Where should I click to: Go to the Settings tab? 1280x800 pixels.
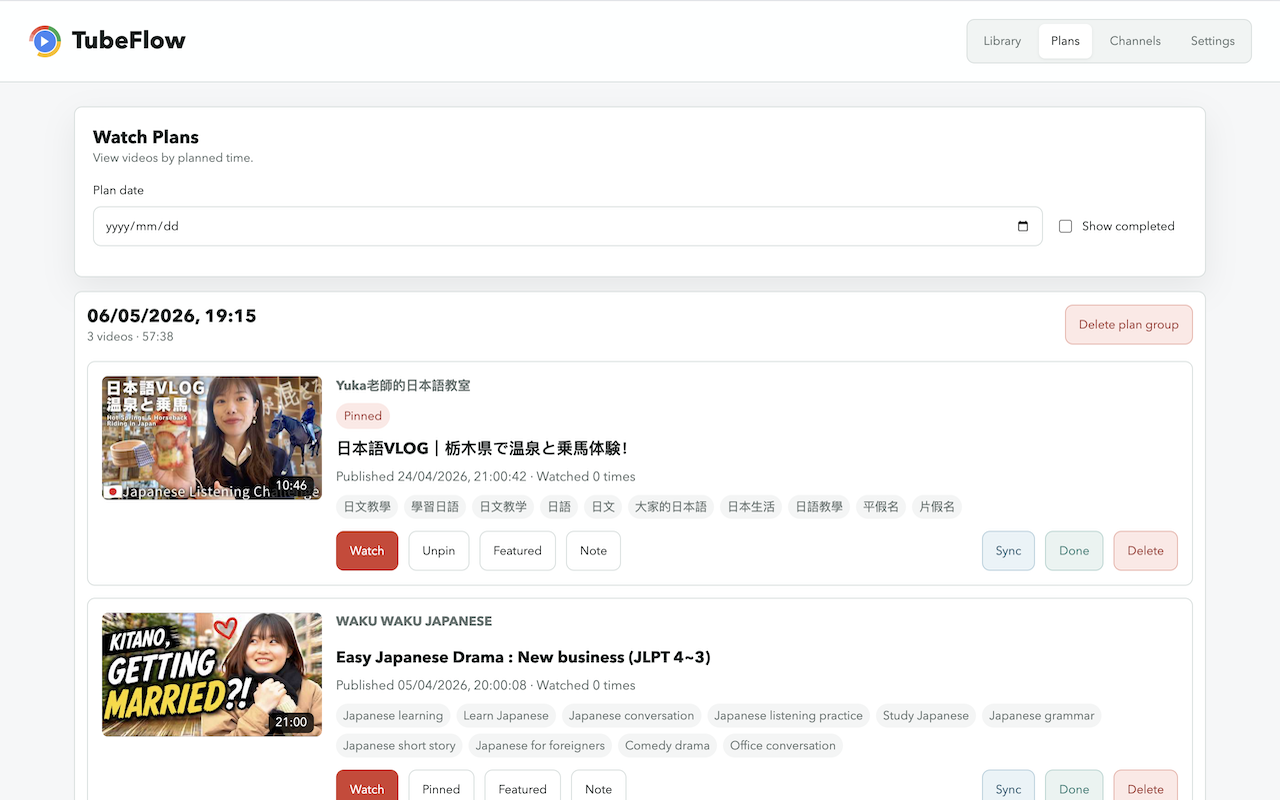tap(1212, 41)
